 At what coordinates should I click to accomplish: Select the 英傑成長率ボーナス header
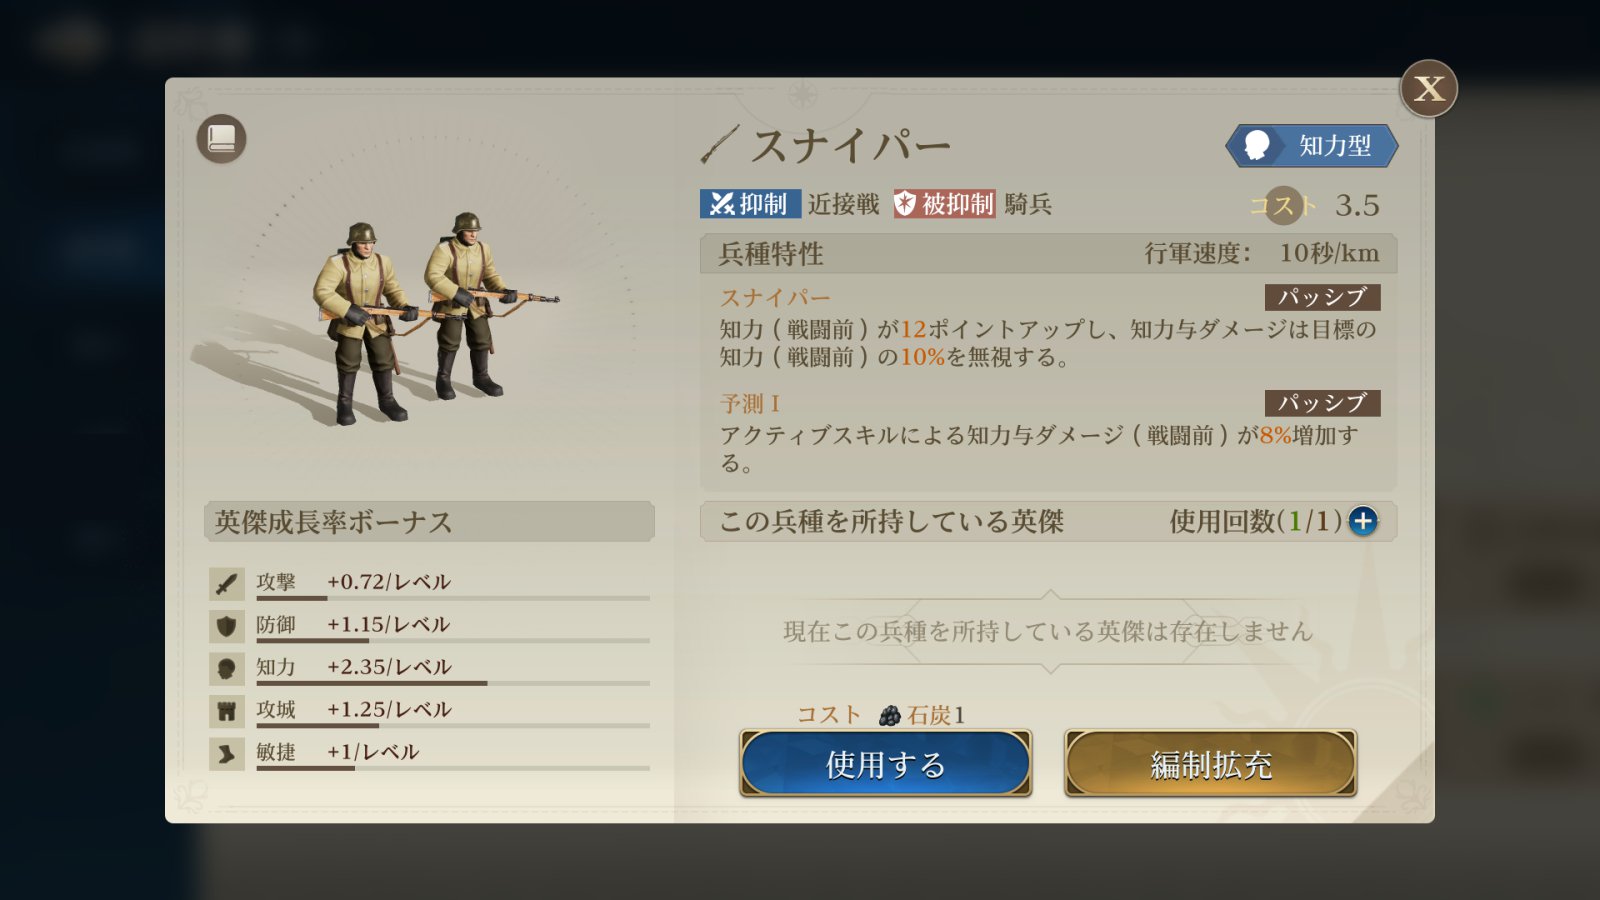(x=429, y=522)
